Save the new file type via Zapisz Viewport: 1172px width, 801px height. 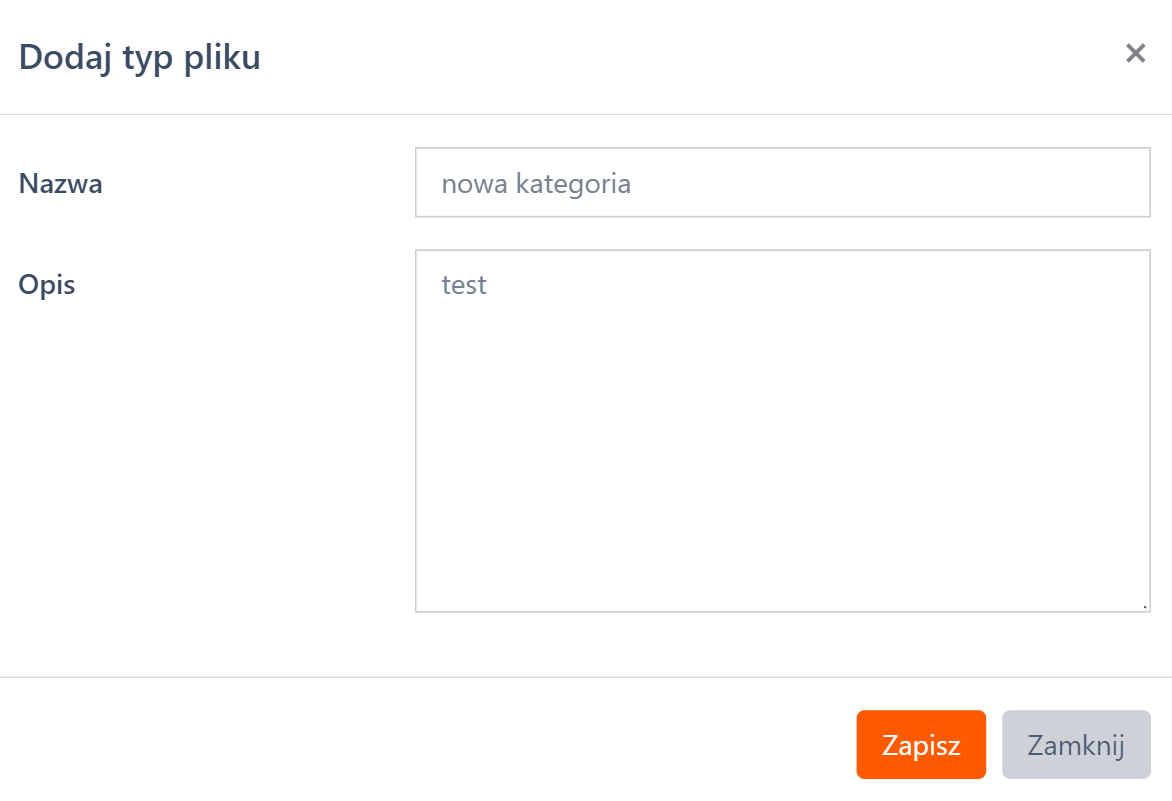pos(920,744)
